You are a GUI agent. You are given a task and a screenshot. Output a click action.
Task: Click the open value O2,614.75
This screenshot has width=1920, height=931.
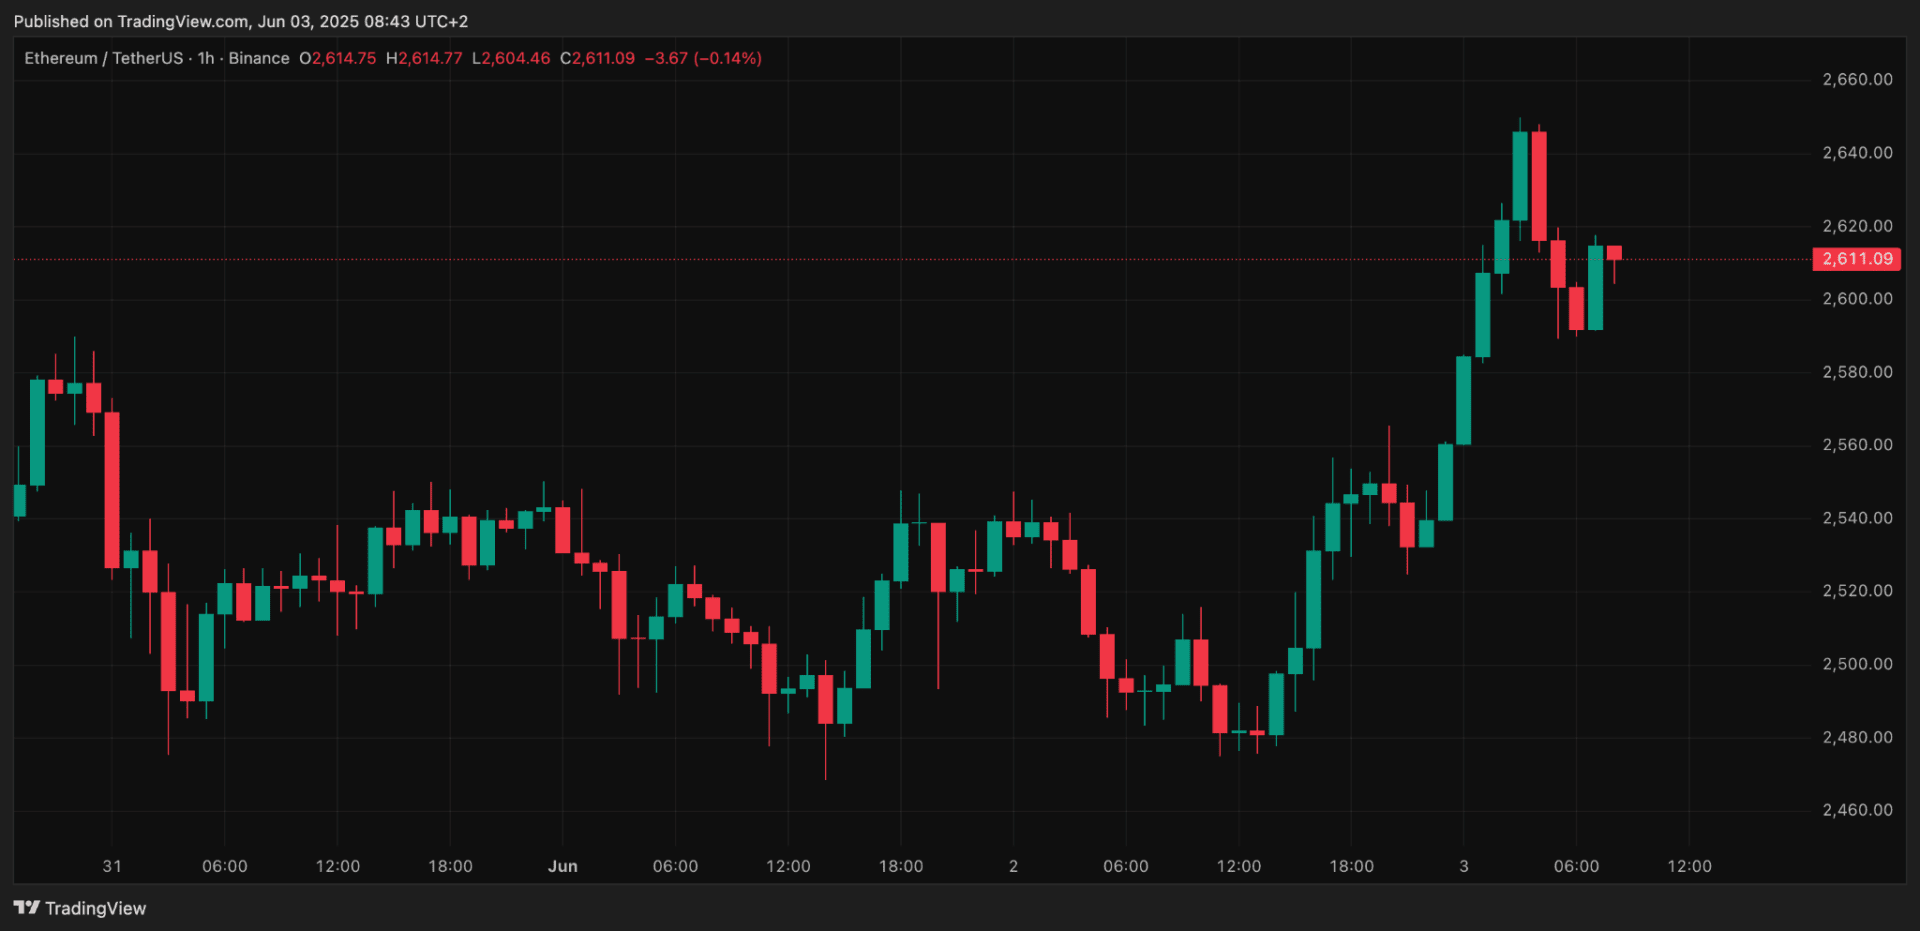pos(338,58)
